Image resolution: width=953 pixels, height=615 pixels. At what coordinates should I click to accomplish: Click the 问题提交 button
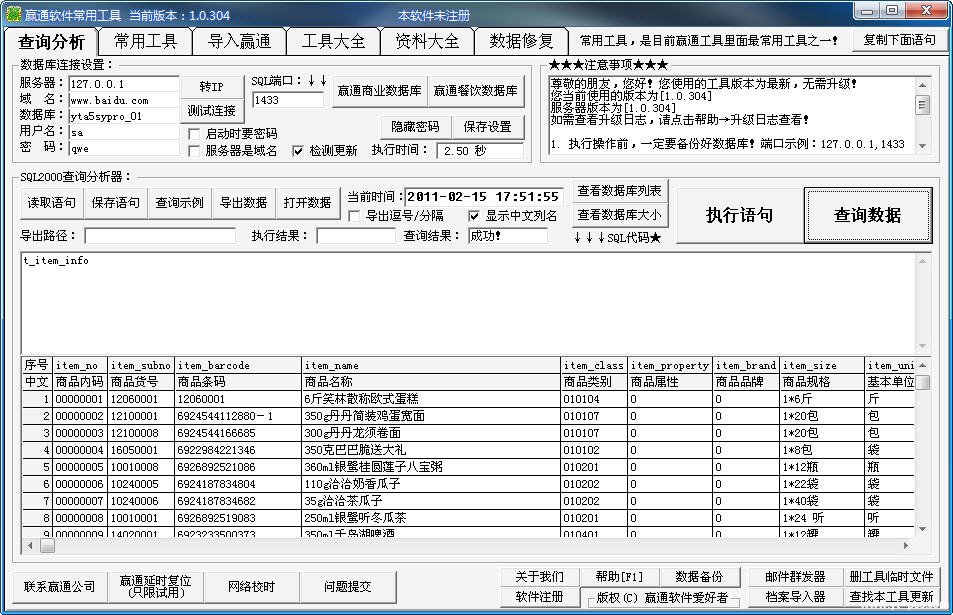pyautogui.click(x=348, y=587)
